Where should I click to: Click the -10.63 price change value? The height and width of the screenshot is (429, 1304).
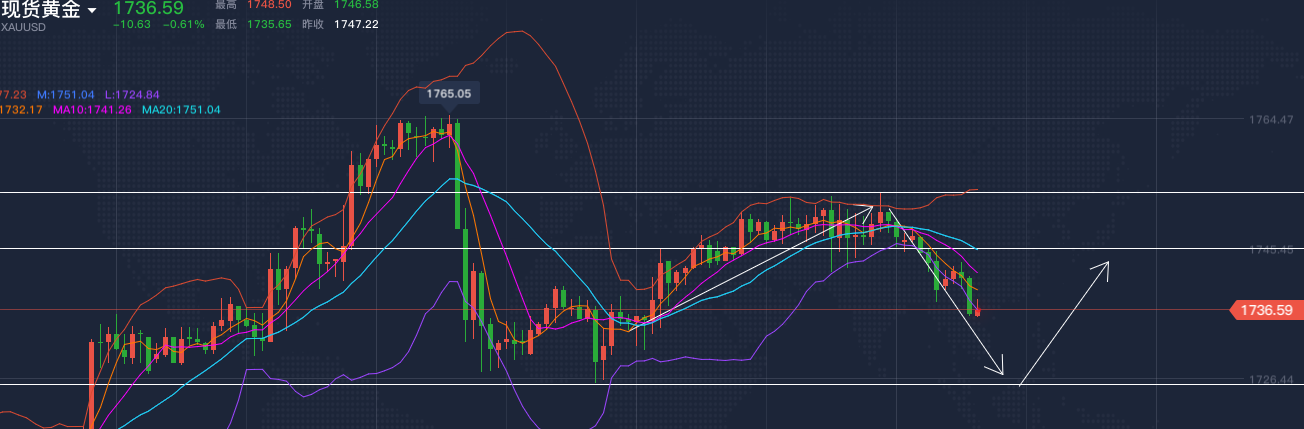(131, 24)
